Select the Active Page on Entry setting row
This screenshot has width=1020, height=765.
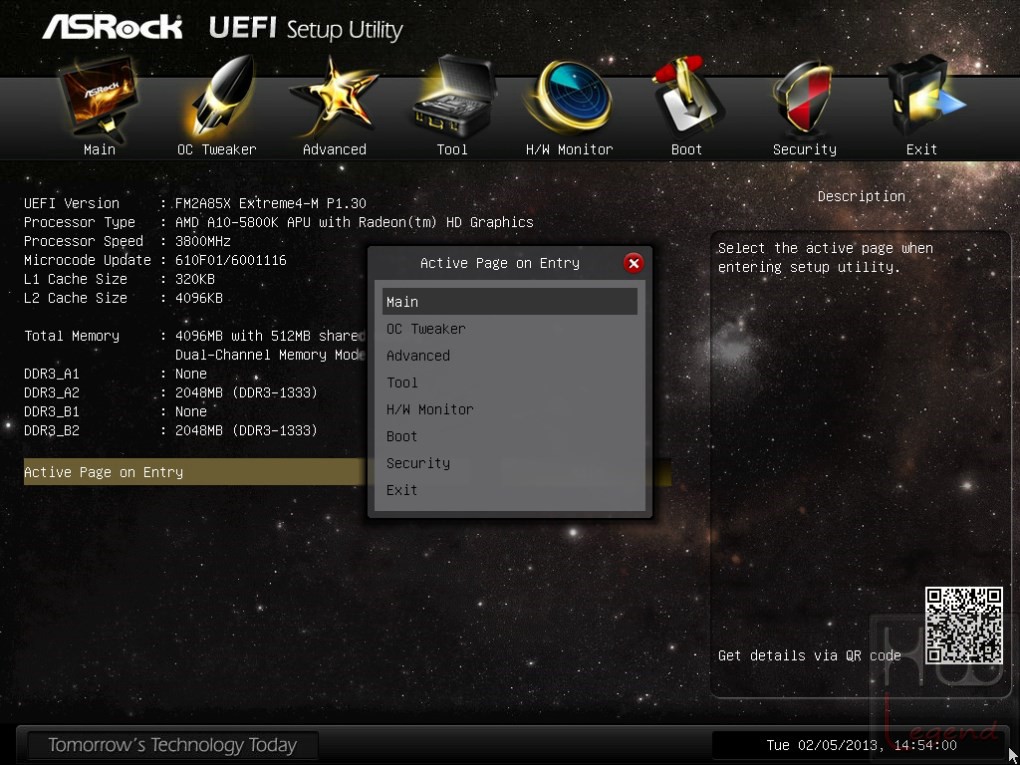click(x=347, y=472)
